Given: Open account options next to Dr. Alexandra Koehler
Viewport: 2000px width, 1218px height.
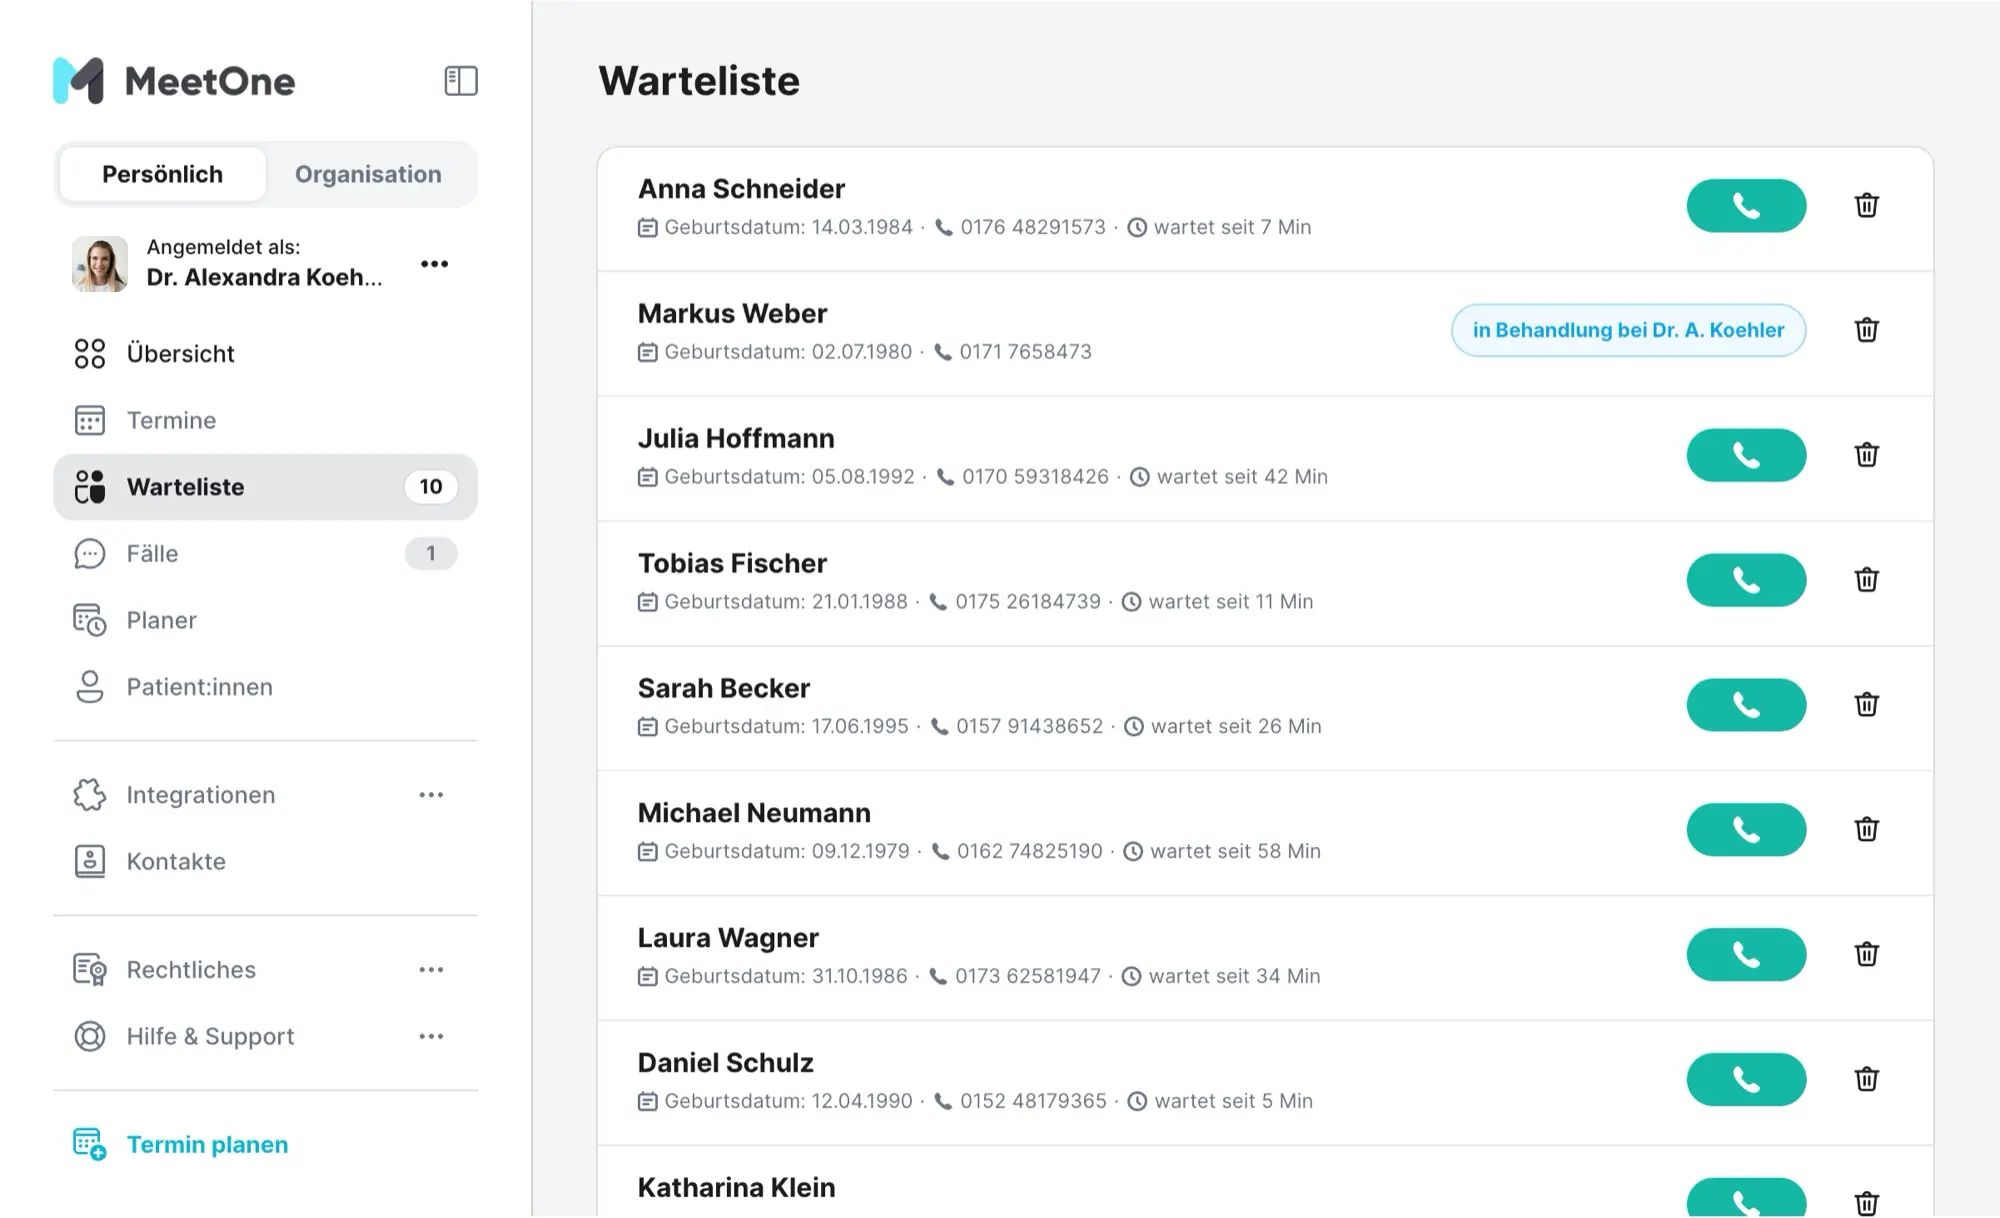Looking at the screenshot, I should tap(434, 264).
